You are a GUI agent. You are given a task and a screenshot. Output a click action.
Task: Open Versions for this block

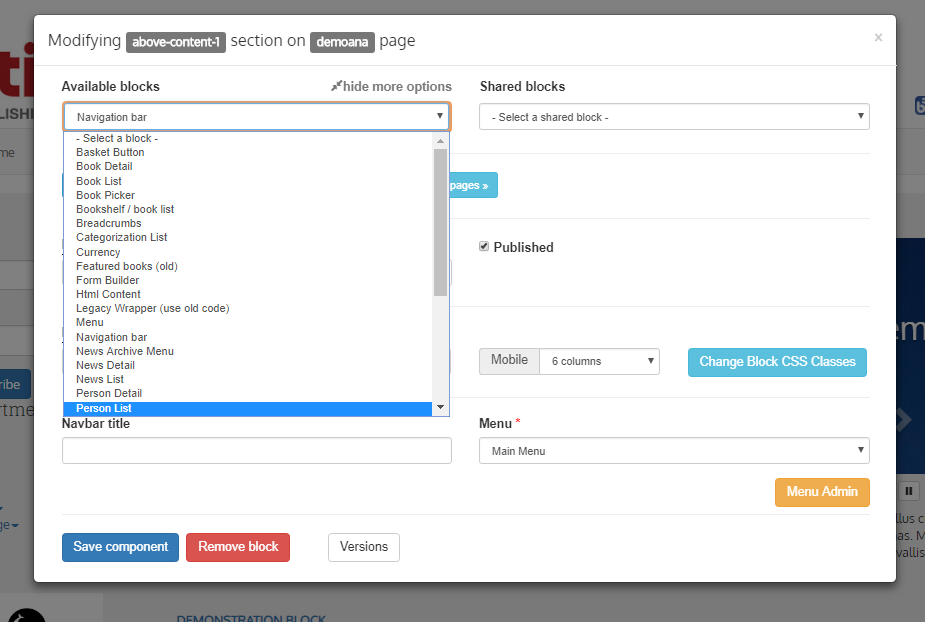pyautogui.click(x=364, y=547)
